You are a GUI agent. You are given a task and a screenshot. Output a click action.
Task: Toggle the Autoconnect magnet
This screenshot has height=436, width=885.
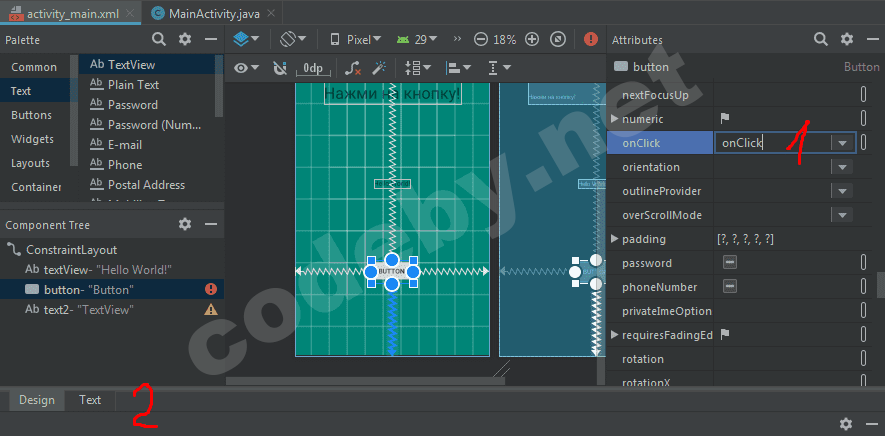tap(280, 68)
